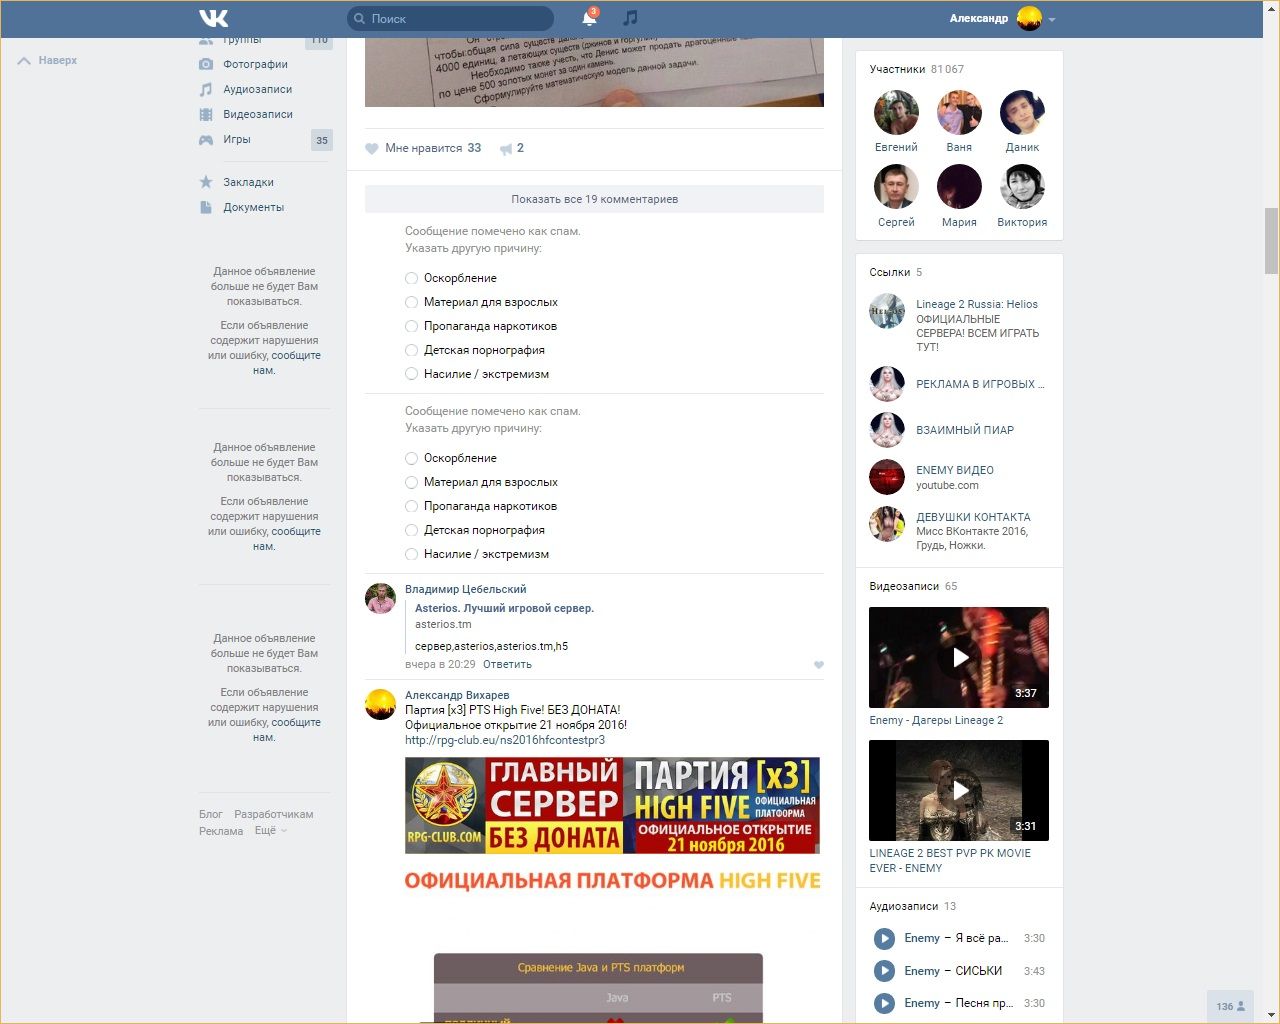This screenshot has height=1024, width=1280.
Task: Reply to Владимир Цебельский's comment with Ответить
Action: click(507, 664)
